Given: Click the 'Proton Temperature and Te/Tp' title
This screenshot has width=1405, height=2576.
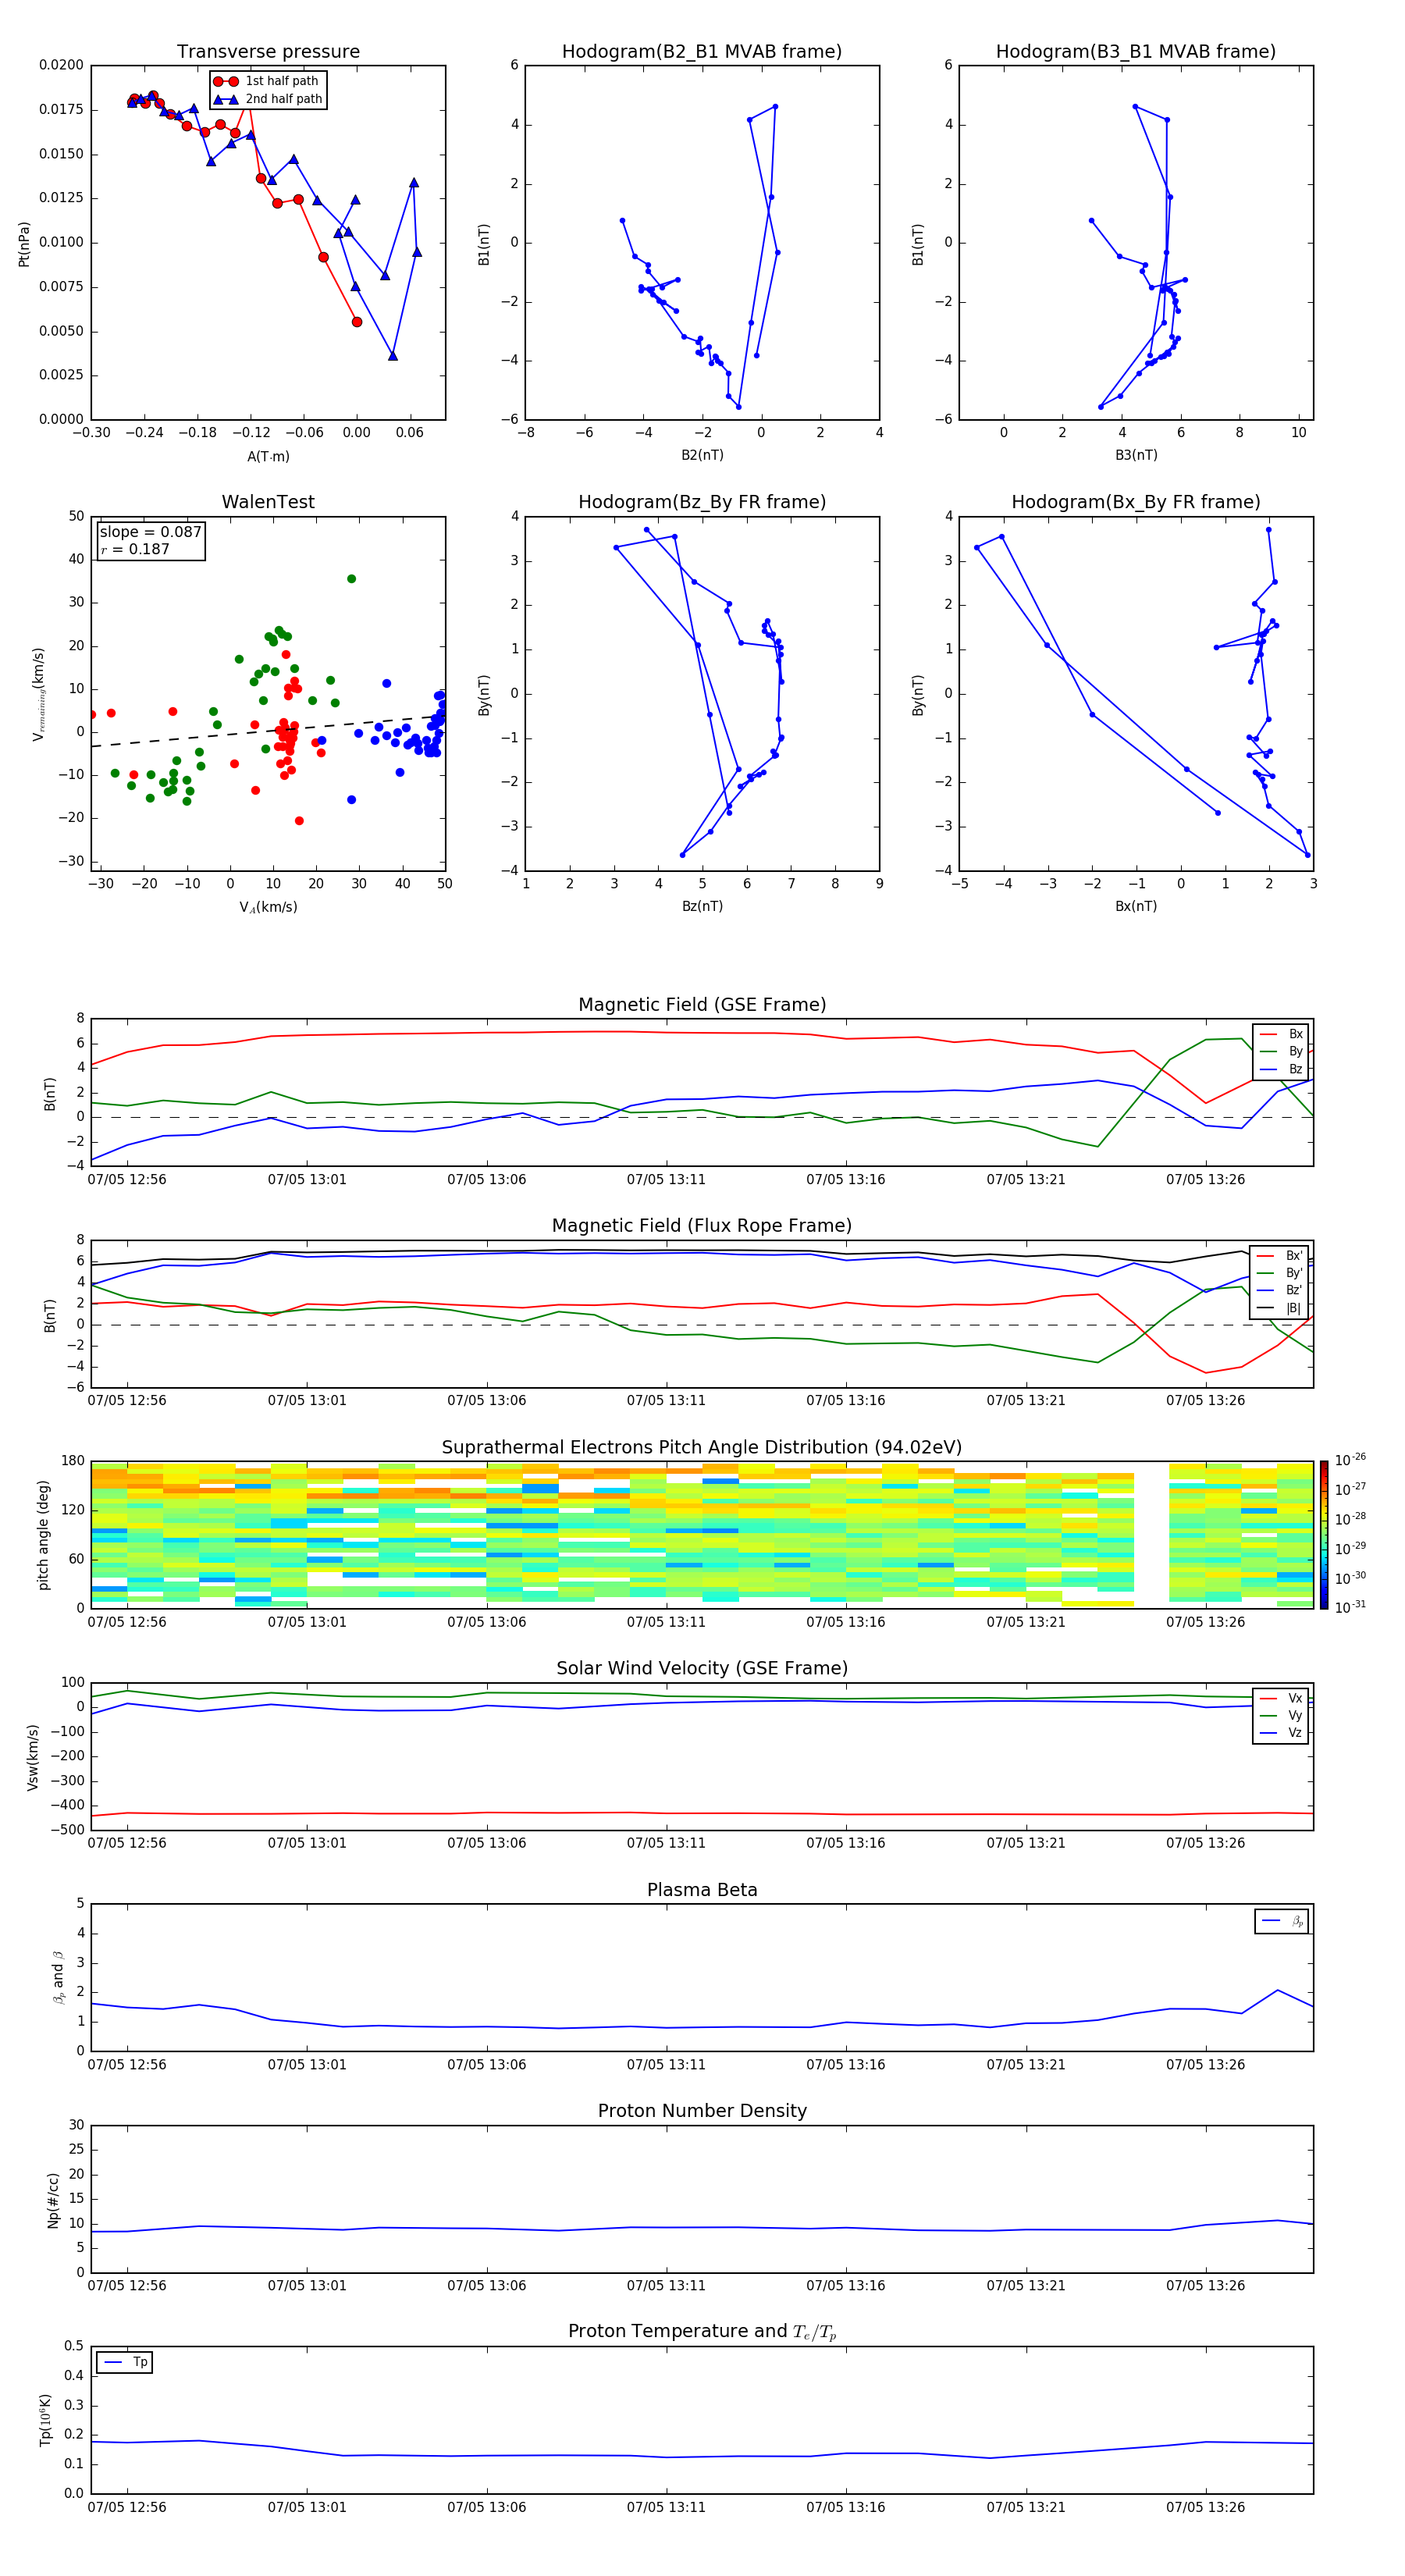Looking at the screenshot, I should tap(702, 2332).
